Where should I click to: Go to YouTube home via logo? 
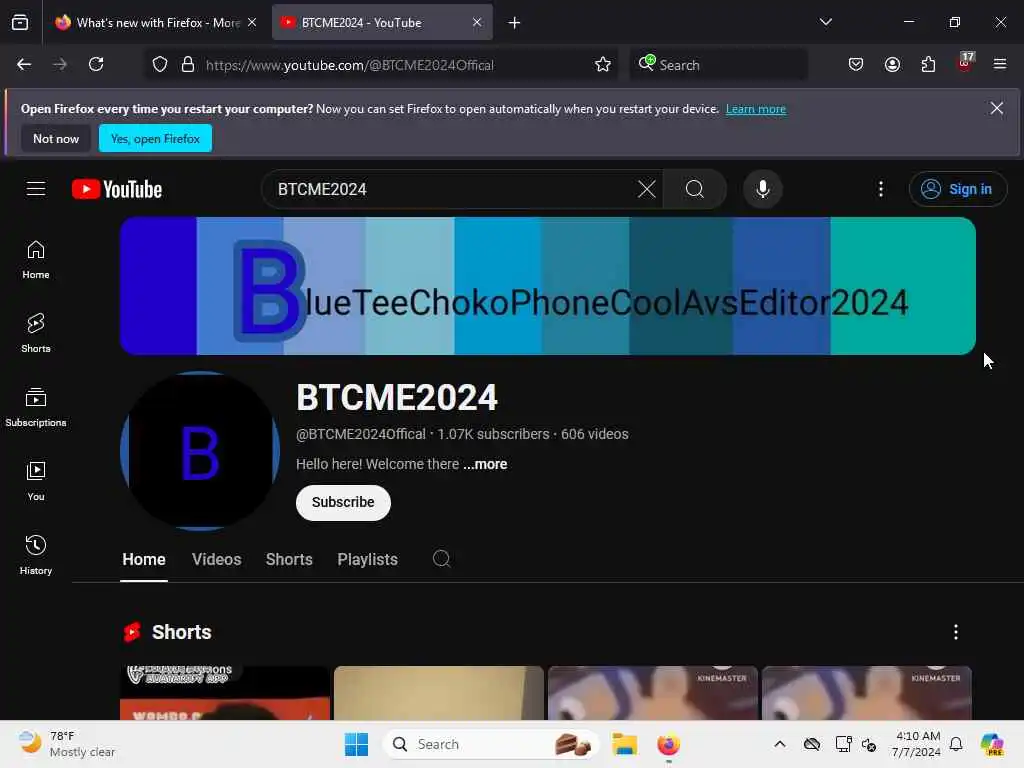pyautogui.click(x=117, y=189)
